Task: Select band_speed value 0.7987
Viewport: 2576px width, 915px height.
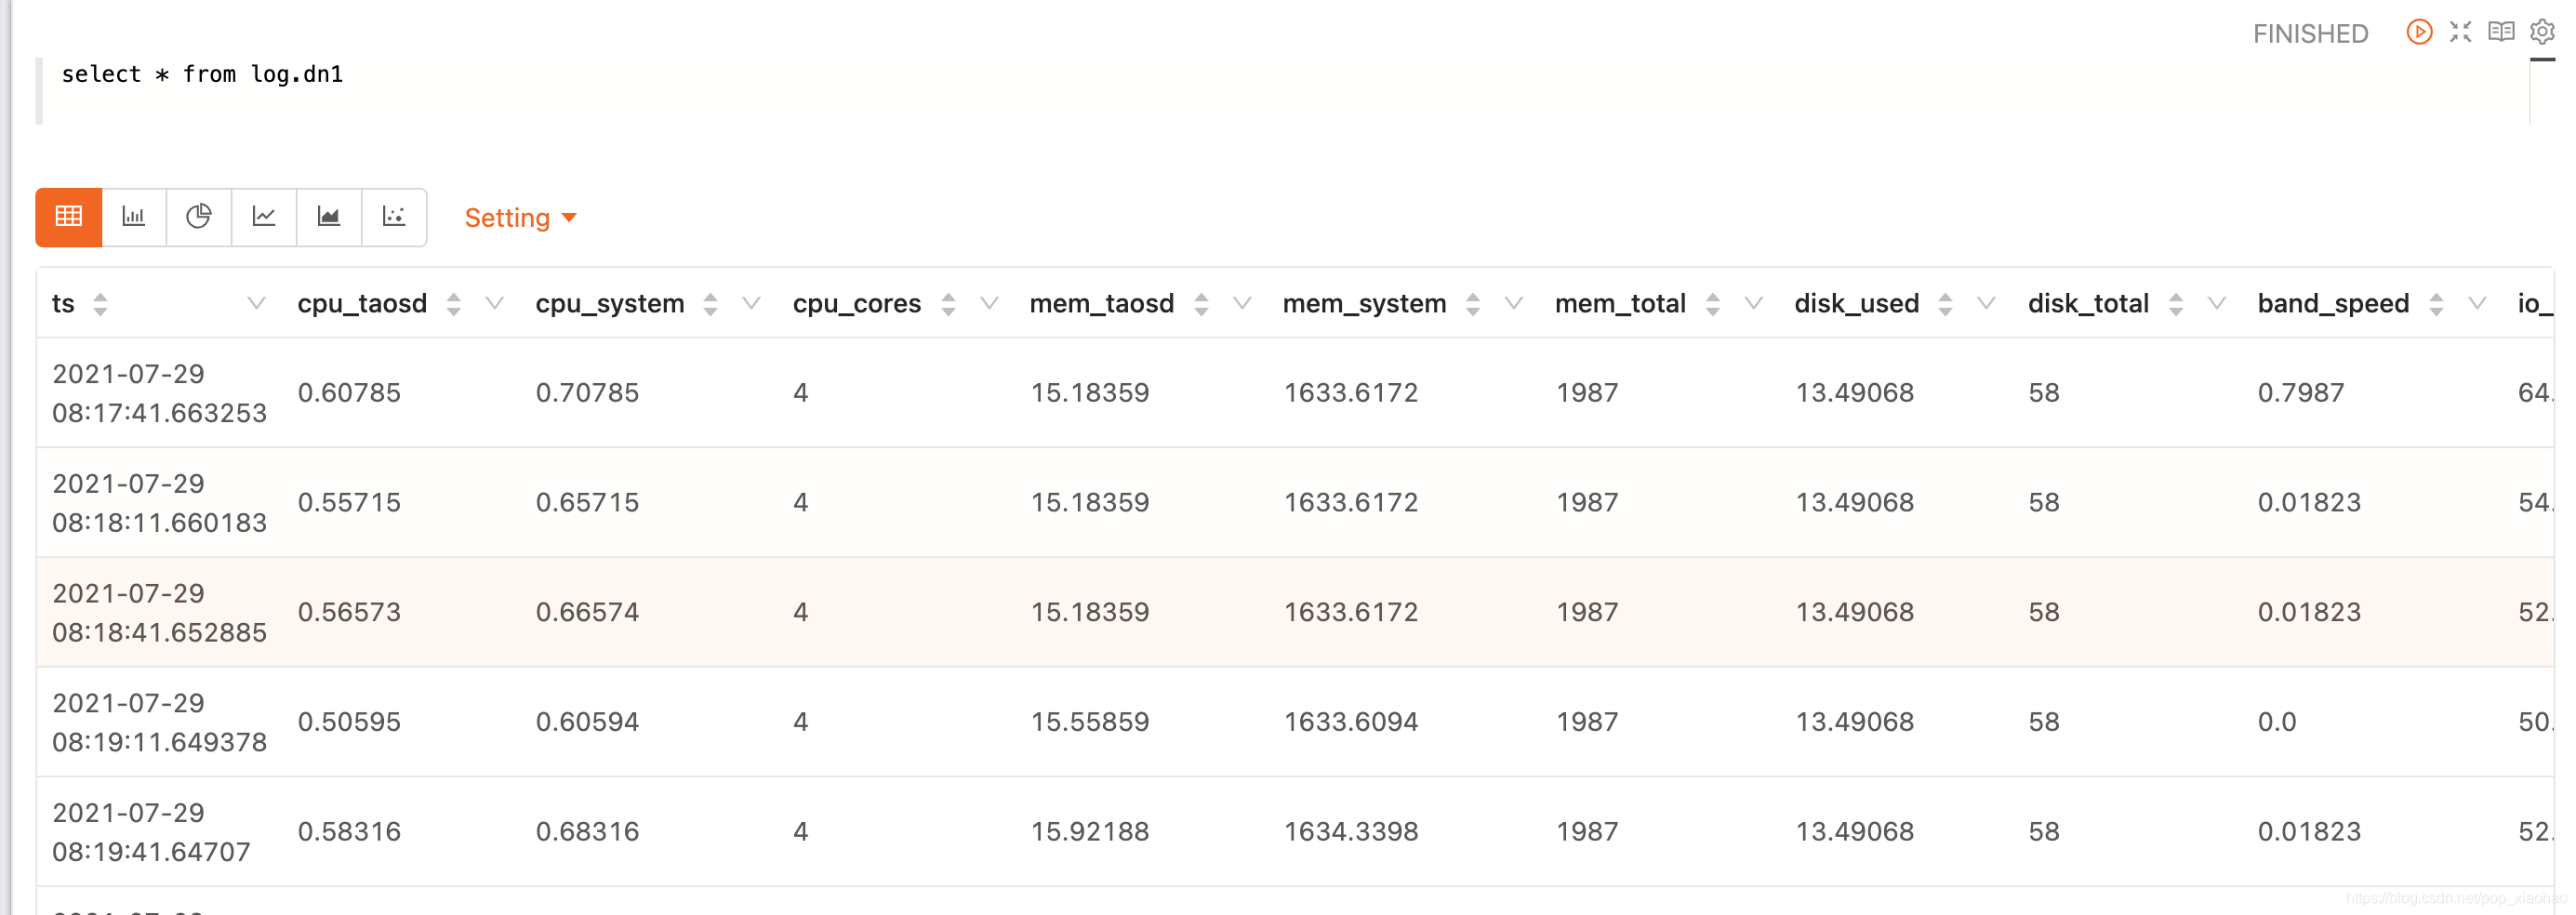Action: 2301,393
